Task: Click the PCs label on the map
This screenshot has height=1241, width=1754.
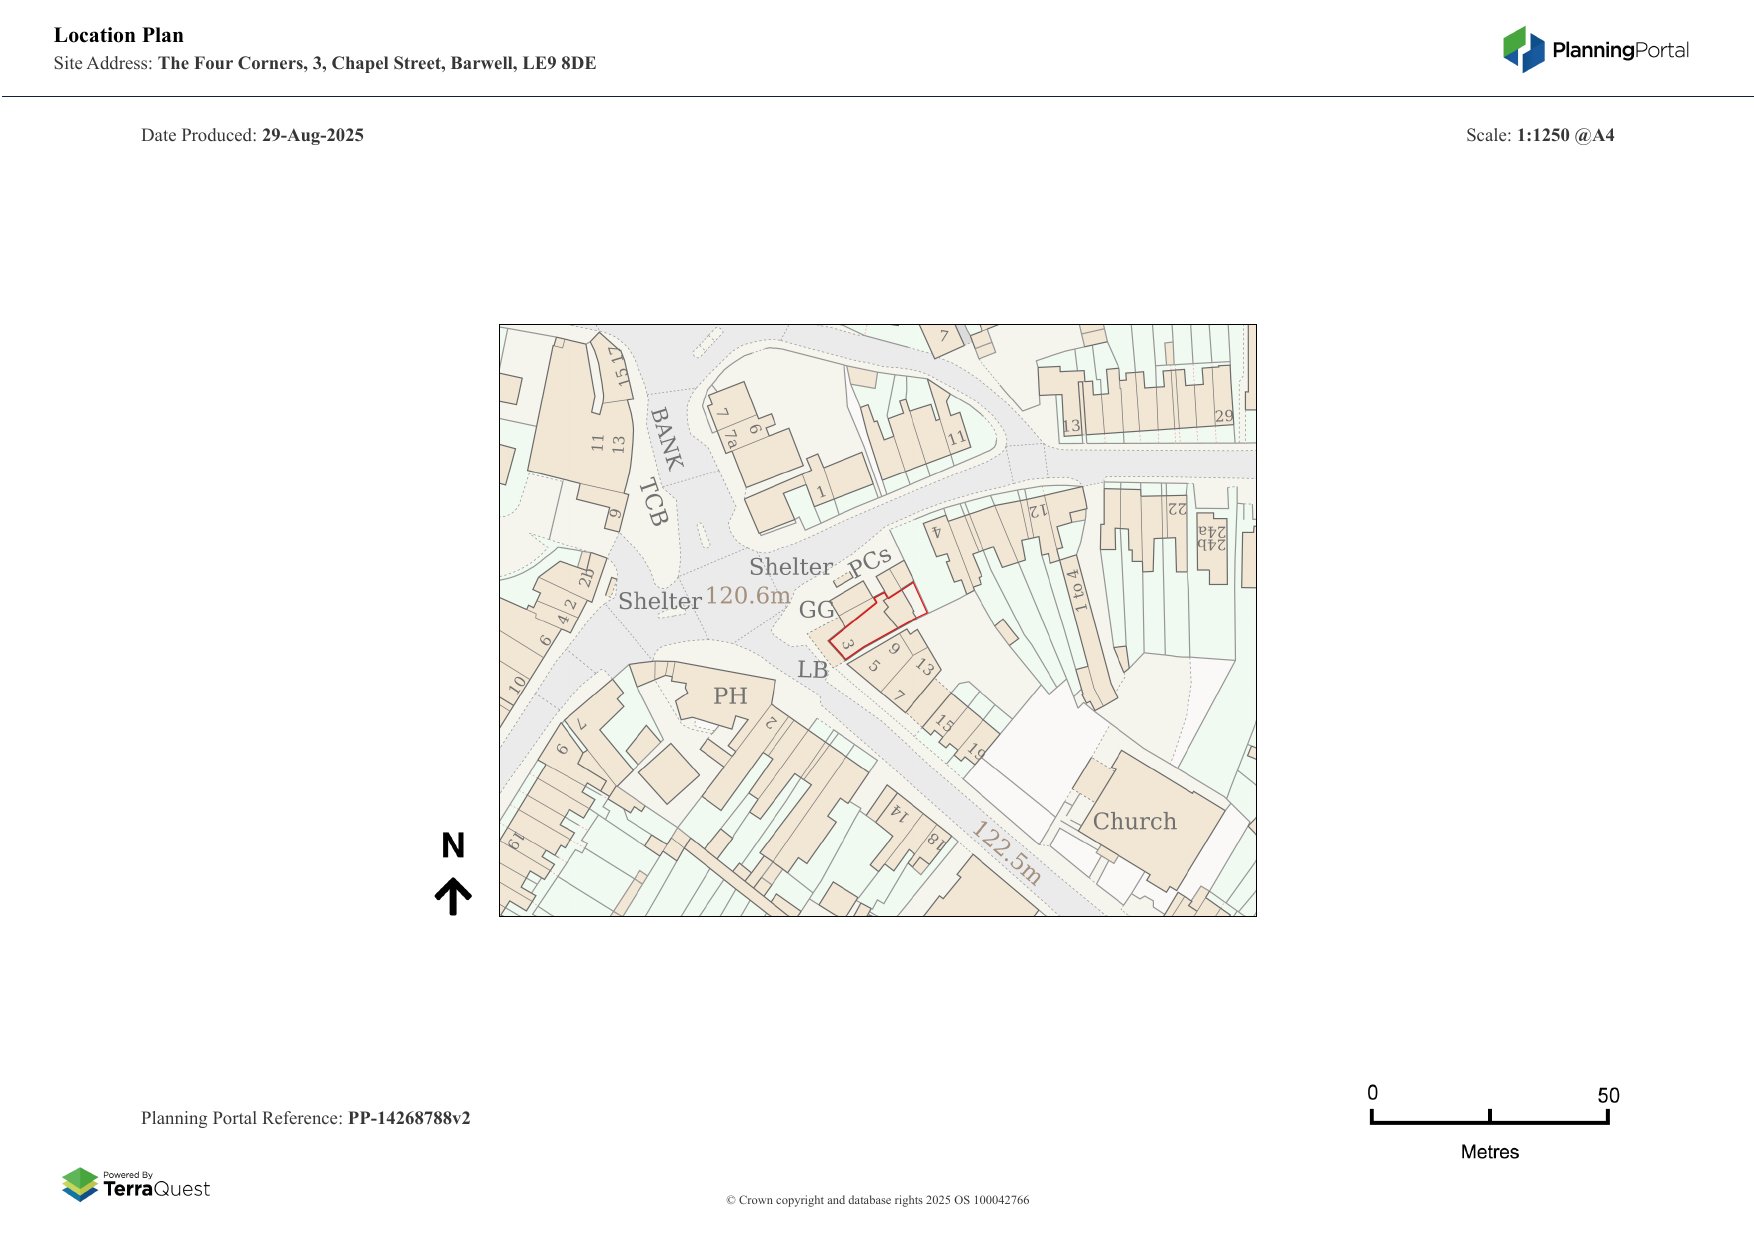Action: tap(869, 563)
